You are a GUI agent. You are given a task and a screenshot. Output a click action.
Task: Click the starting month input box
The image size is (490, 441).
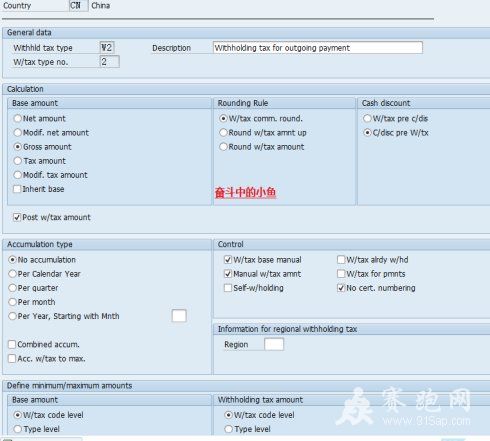179,316
